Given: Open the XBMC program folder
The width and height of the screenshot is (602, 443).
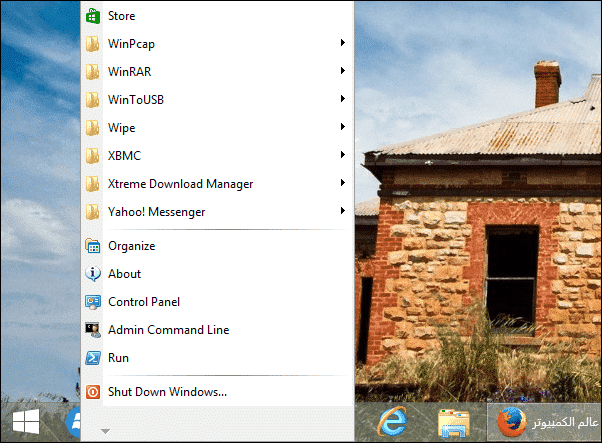Looking at the screenshot, I should pyautogui.click(x=124, y=156).
